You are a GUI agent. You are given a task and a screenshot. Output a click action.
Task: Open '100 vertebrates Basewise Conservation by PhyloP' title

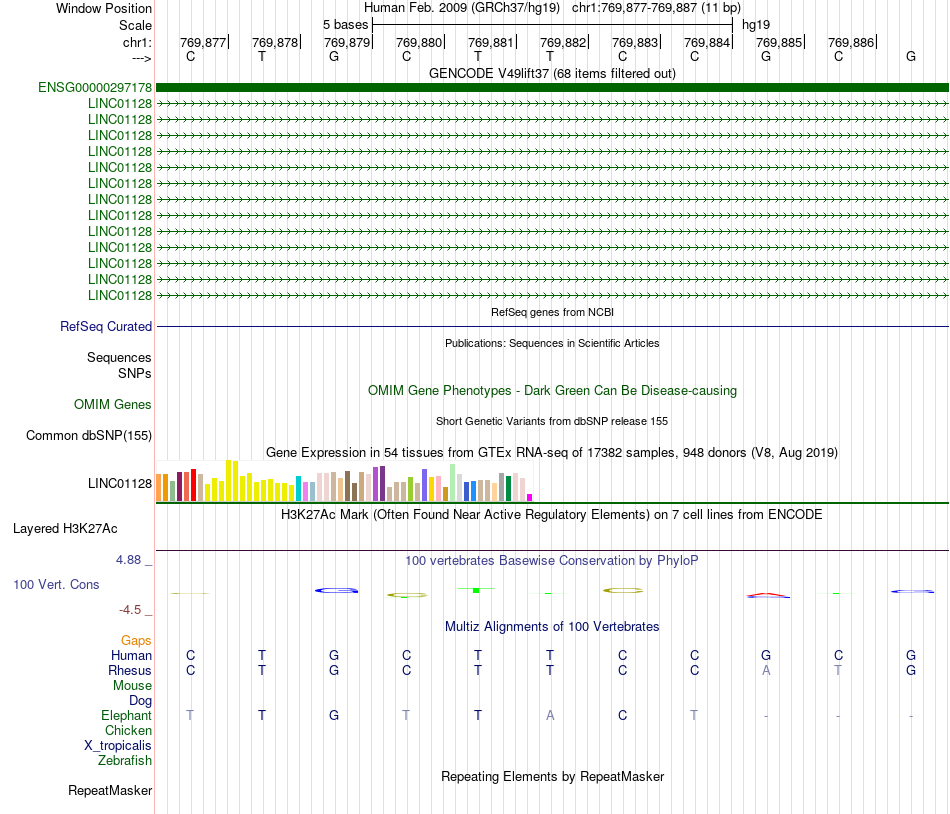tap(552, 561)
